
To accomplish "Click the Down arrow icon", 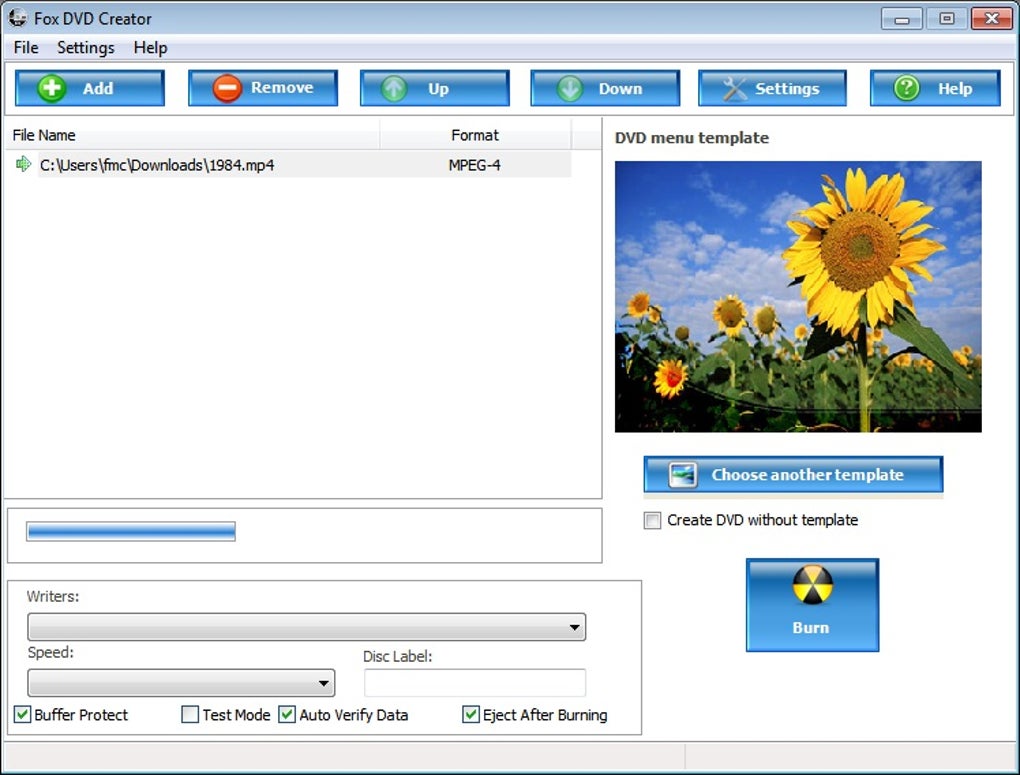I will tap(570, 88).
